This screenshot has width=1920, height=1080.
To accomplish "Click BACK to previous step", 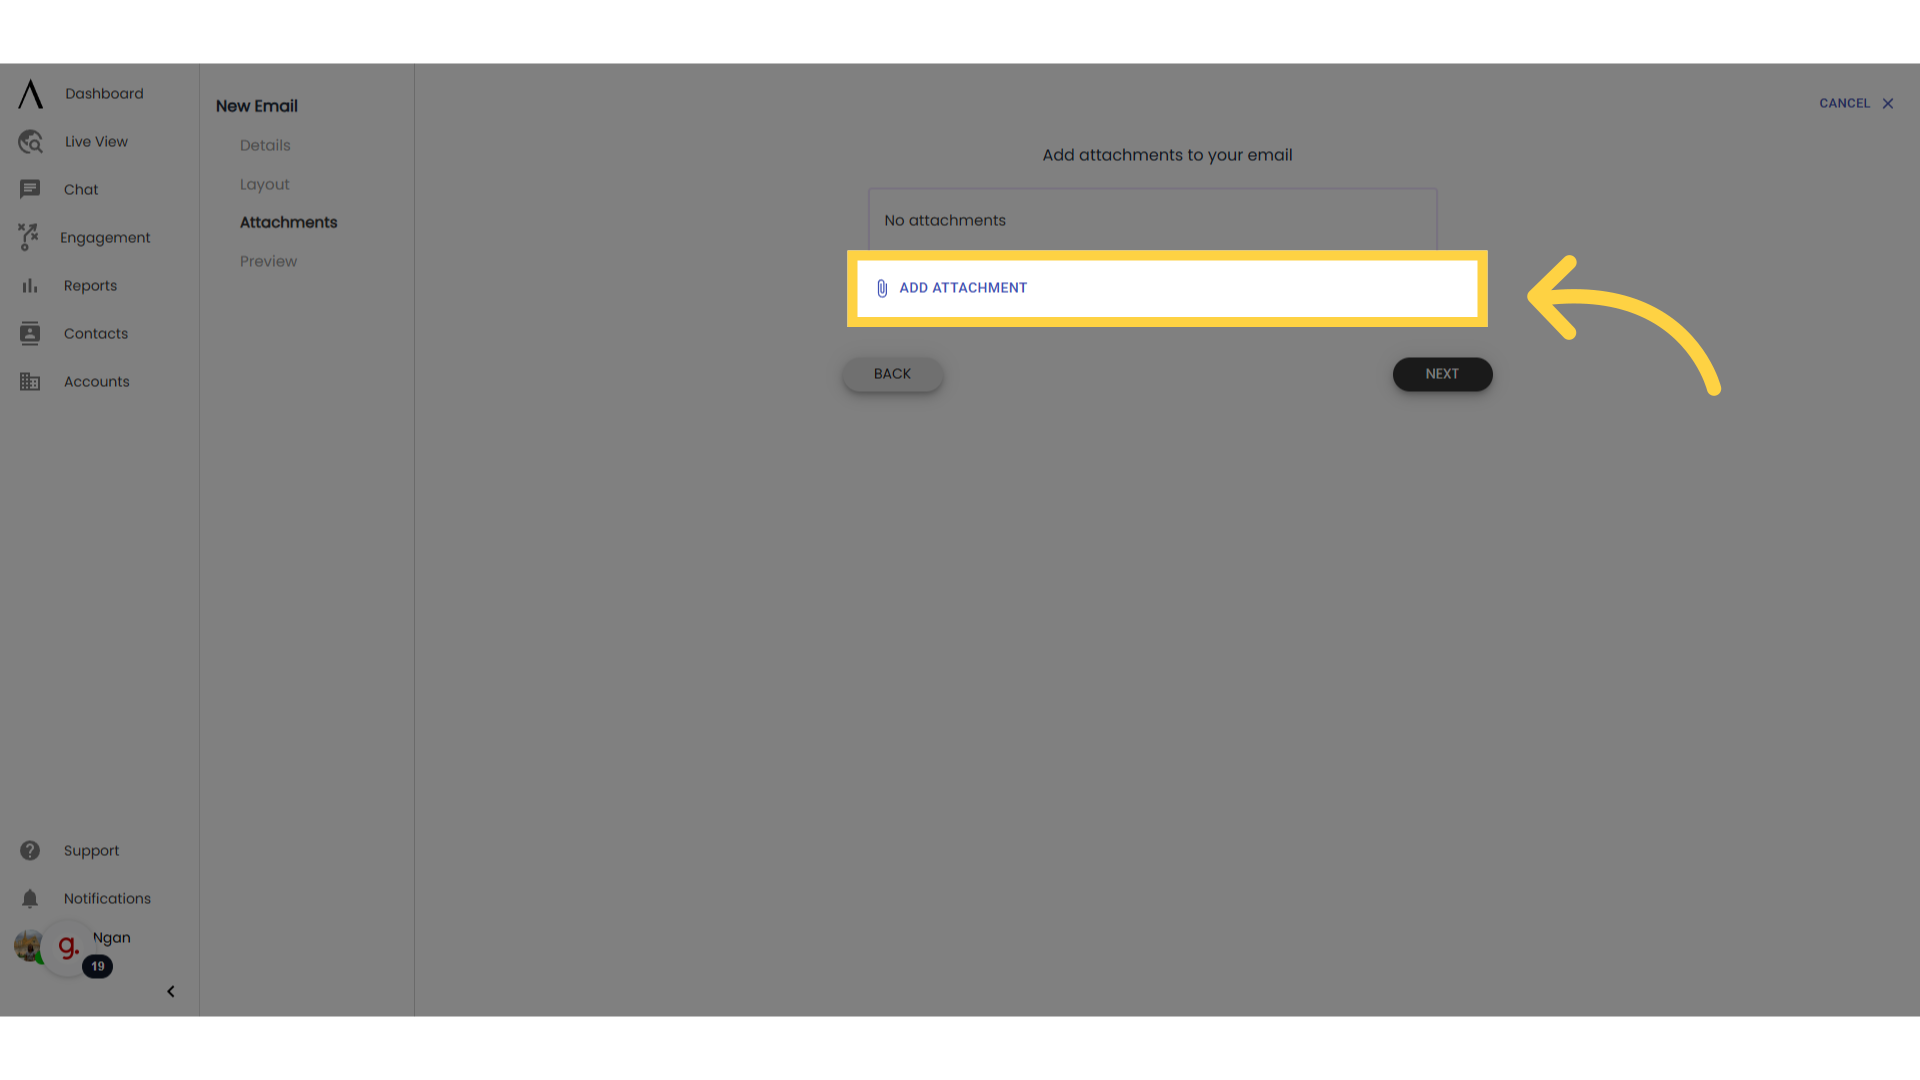I will point(891,373).
